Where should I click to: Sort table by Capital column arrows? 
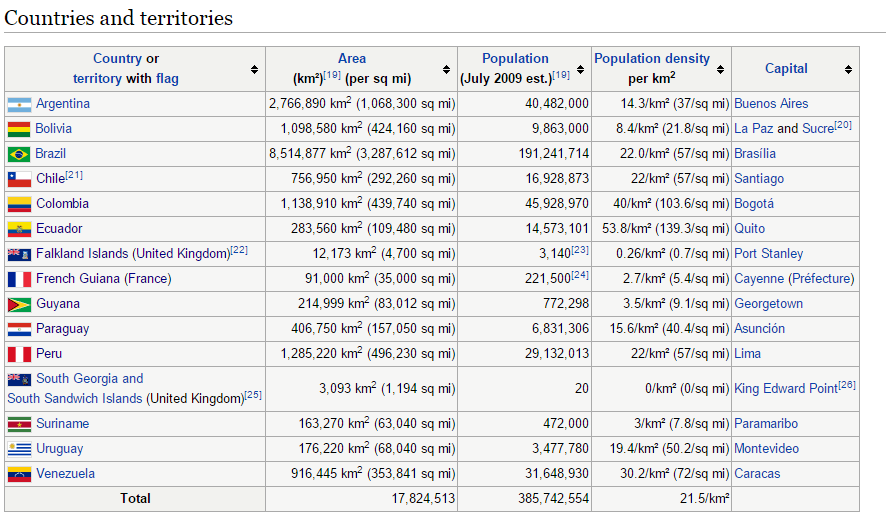click(848, 69)
